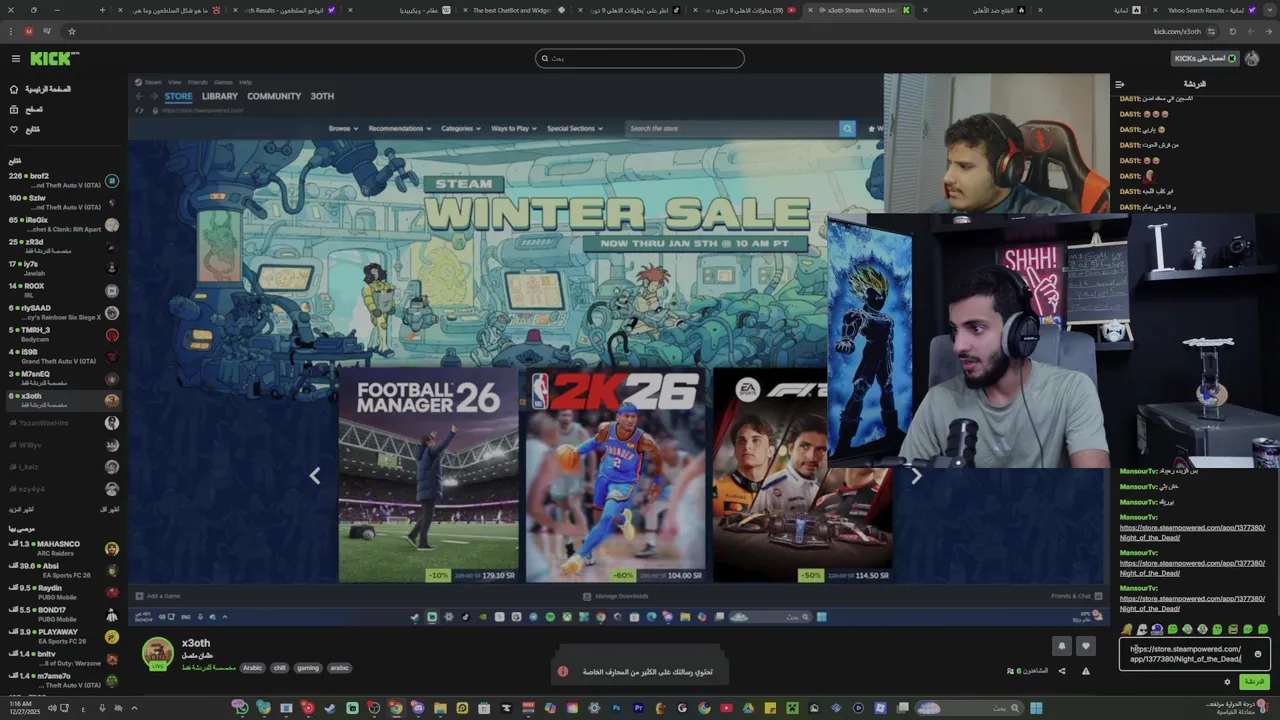The image size is (1280, 720).
Task: Open first MansourTv Steam store link
Action: tap(1192, 533)
